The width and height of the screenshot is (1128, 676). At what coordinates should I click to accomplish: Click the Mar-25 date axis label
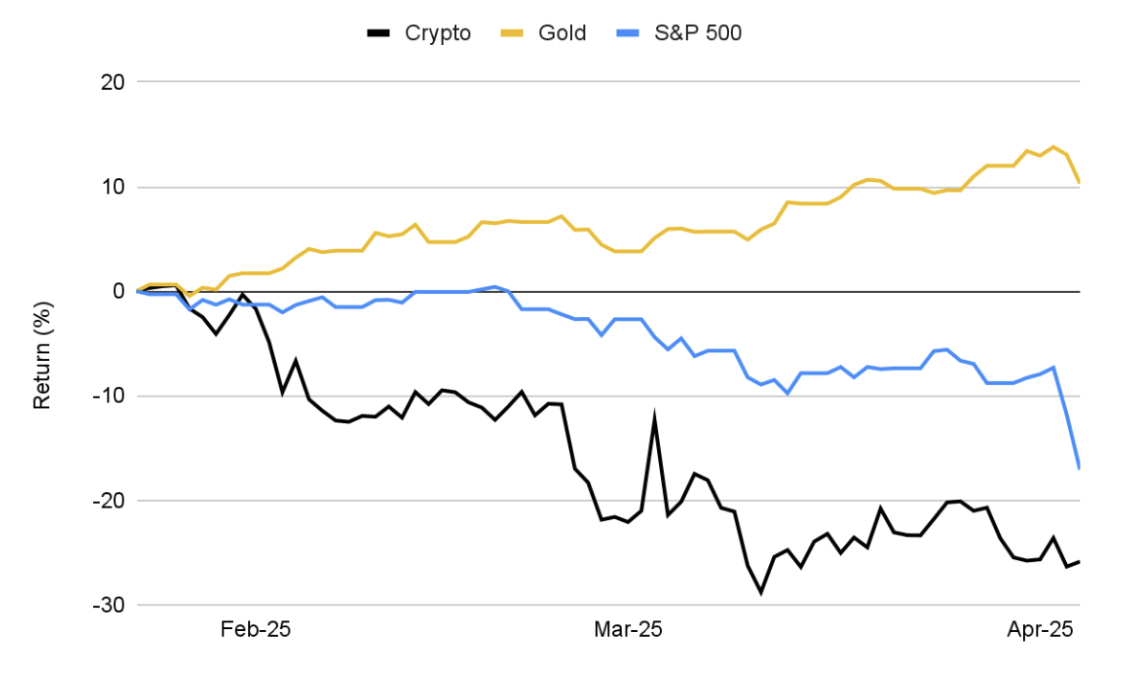click(628, 629)
